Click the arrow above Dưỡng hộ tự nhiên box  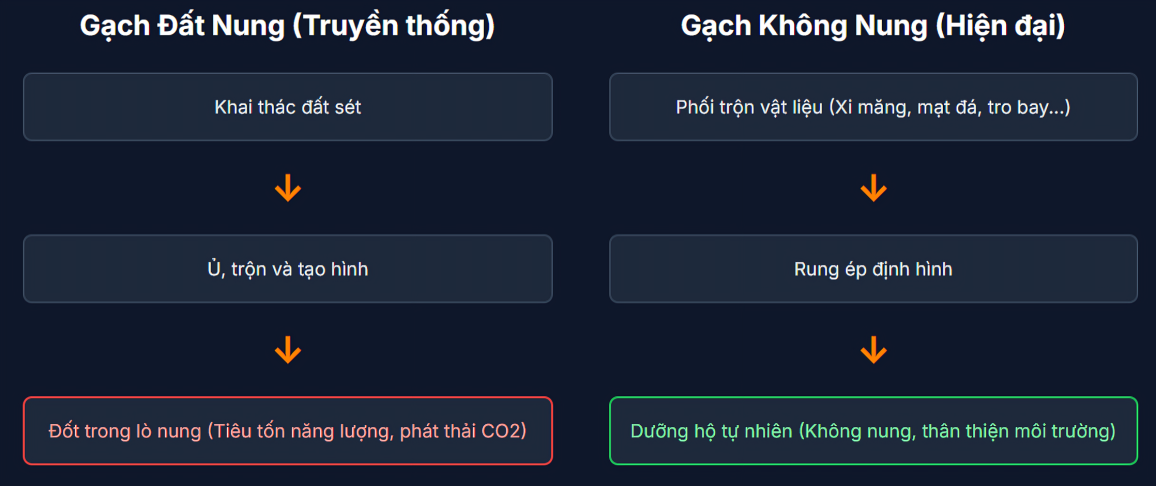[x=874, y=350]
